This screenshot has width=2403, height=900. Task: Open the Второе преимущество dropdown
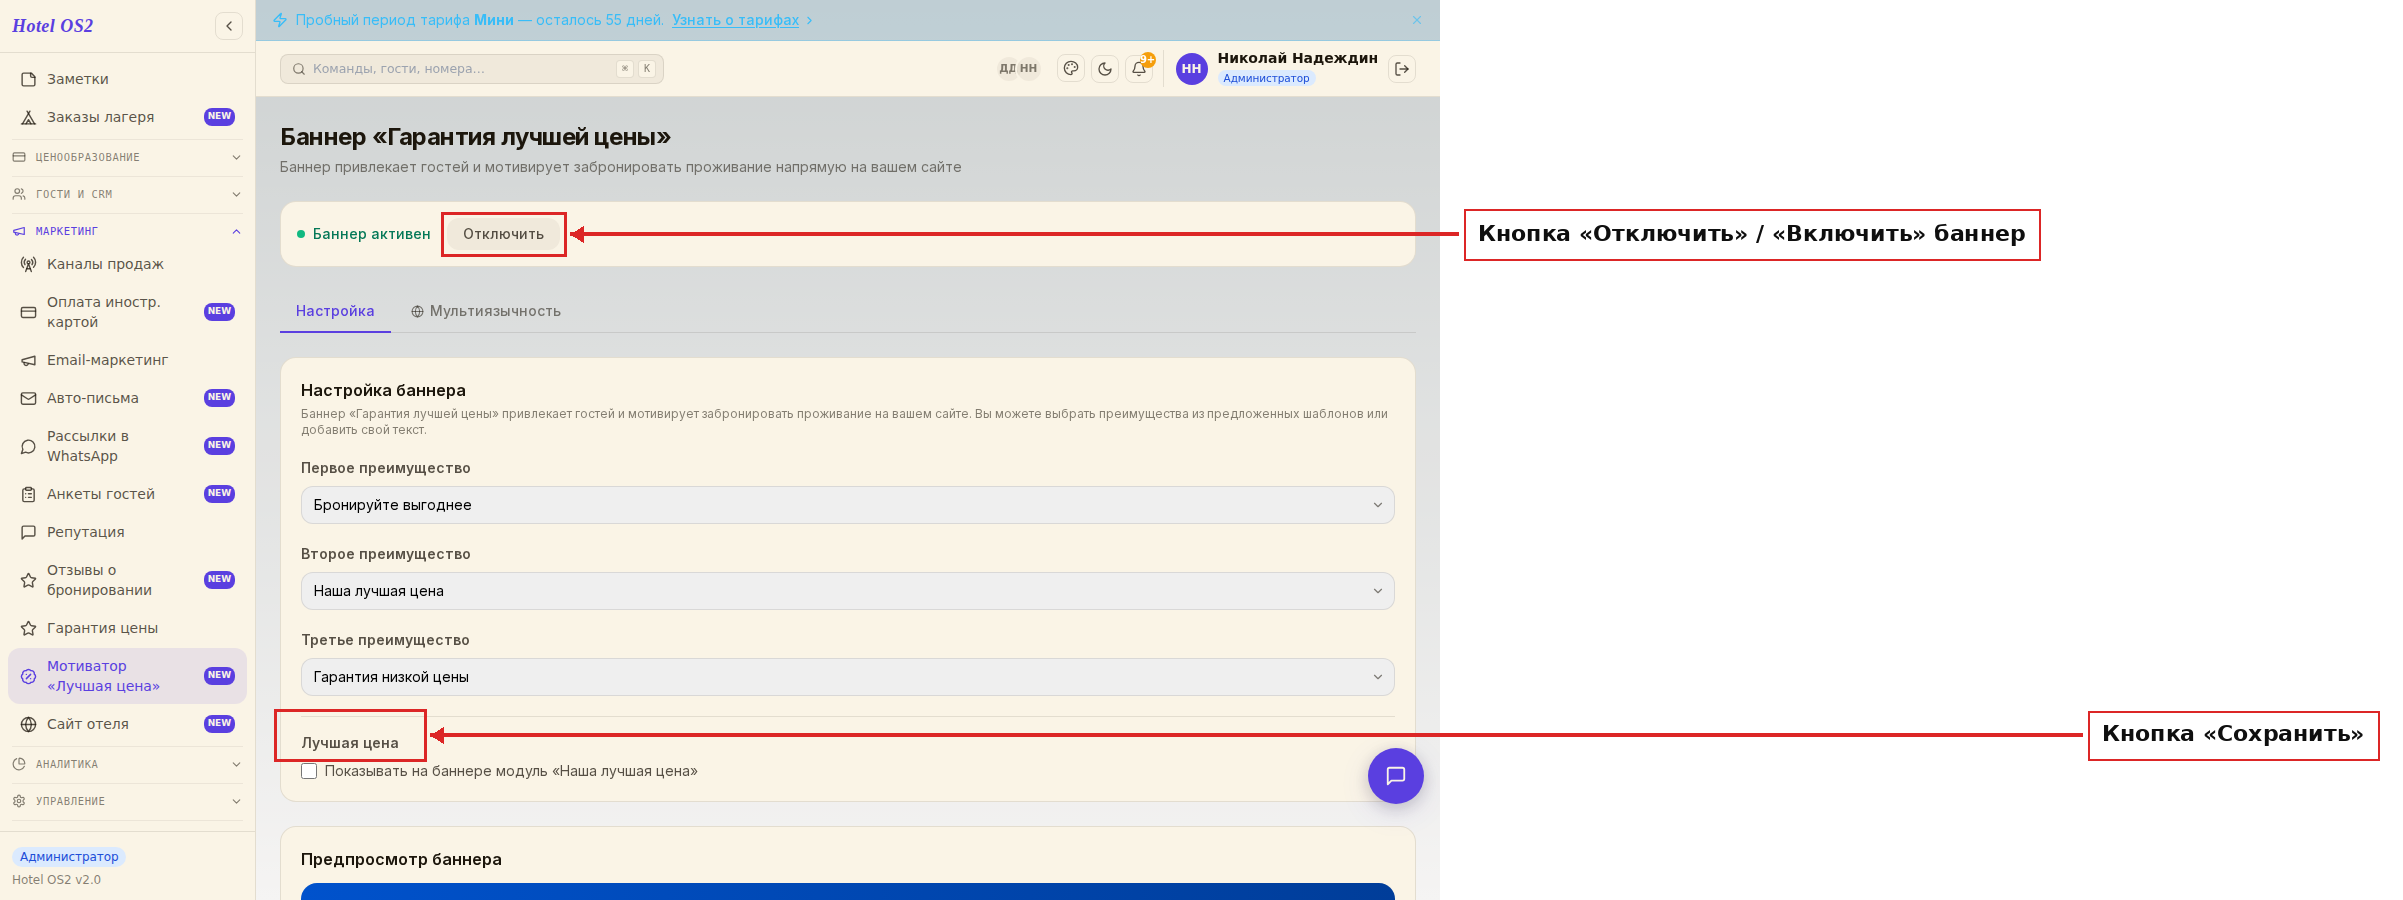[847, 591]
